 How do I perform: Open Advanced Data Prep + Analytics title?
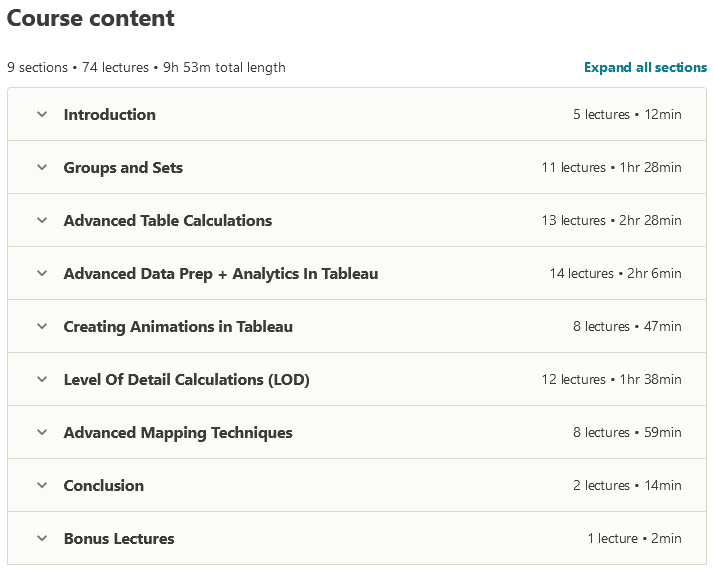[221, 274]
